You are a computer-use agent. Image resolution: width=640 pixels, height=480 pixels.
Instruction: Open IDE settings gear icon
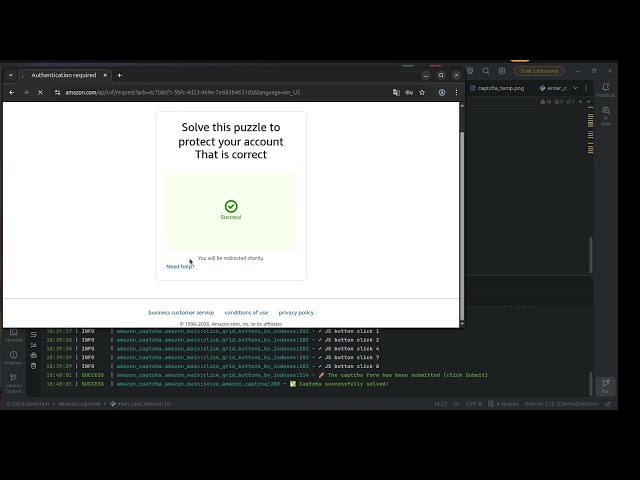click(502, 71)
